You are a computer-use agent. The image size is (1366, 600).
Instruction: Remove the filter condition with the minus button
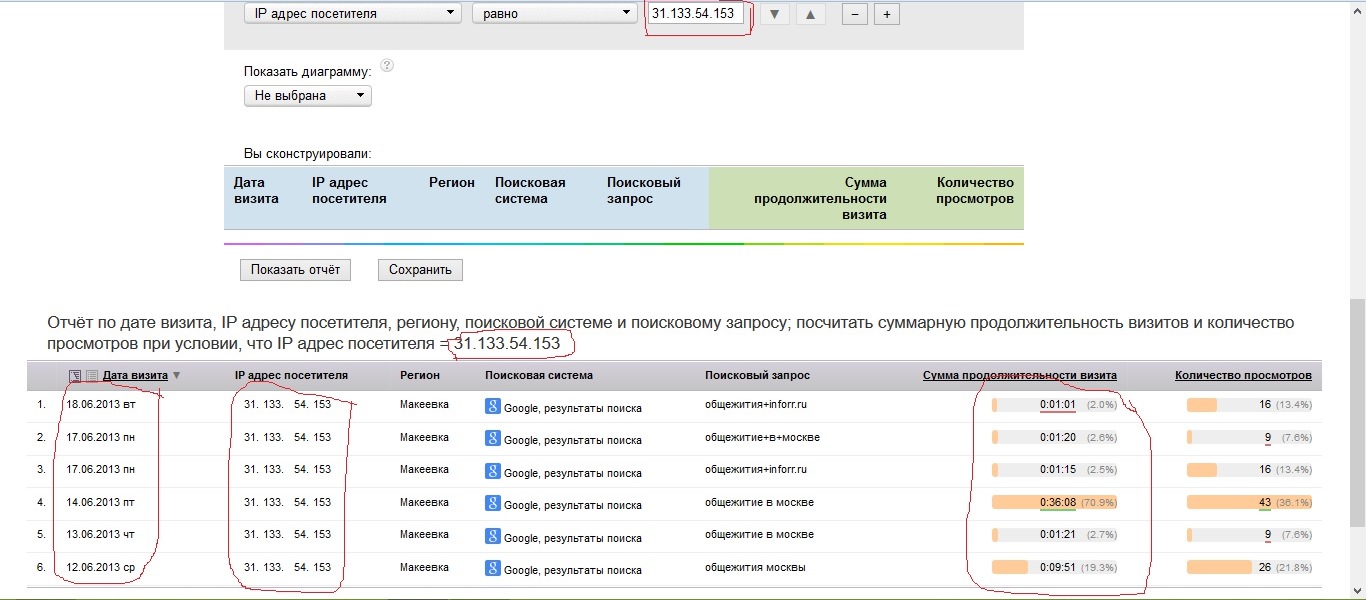855,14
